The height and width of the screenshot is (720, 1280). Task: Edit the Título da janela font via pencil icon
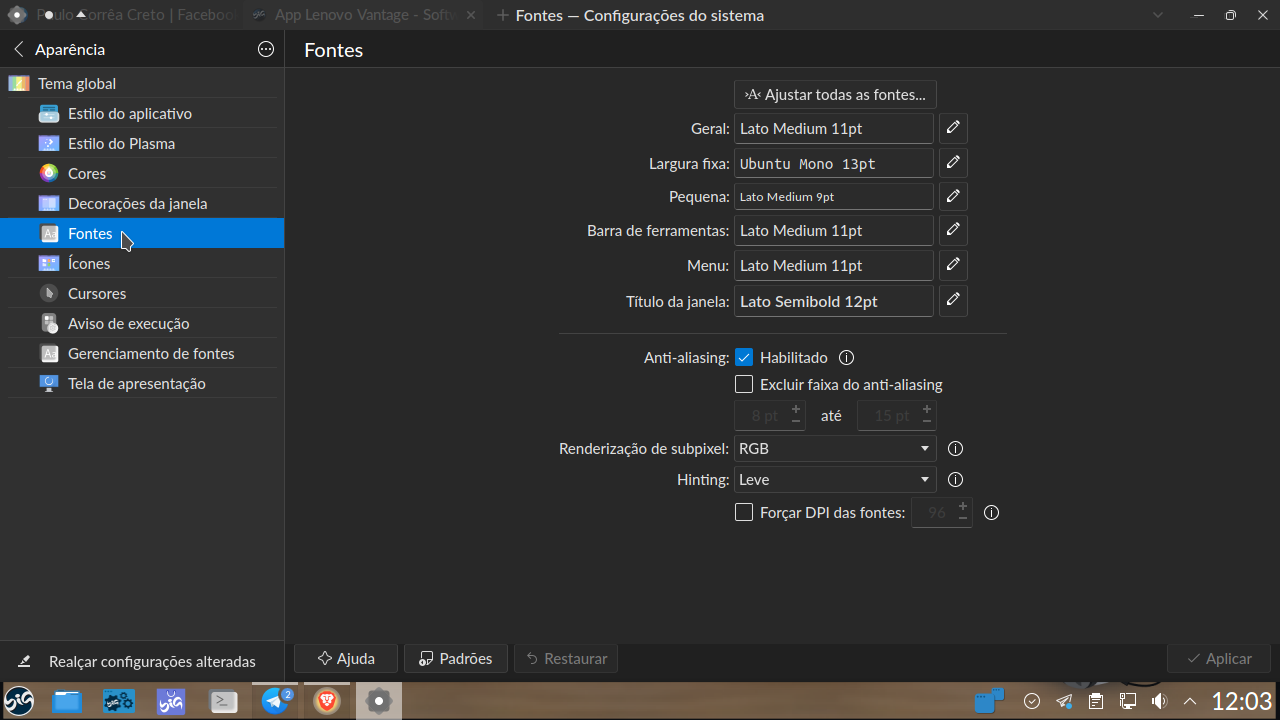(952, 300)
